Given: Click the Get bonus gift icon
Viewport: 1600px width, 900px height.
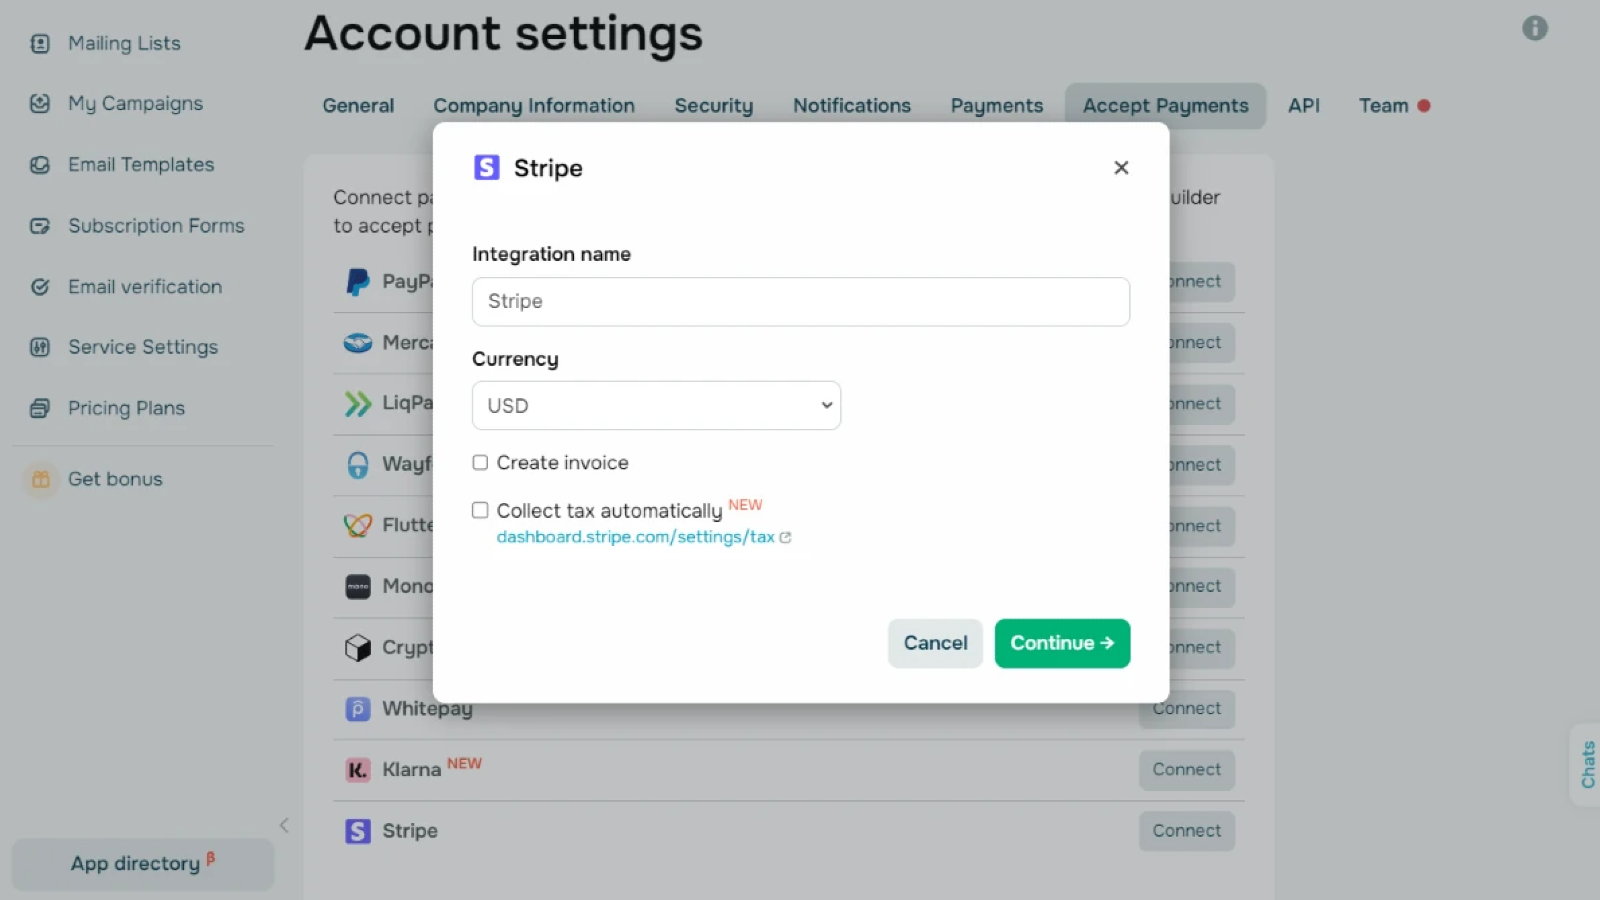Looking at the screenshot, I should click(41, 479).
